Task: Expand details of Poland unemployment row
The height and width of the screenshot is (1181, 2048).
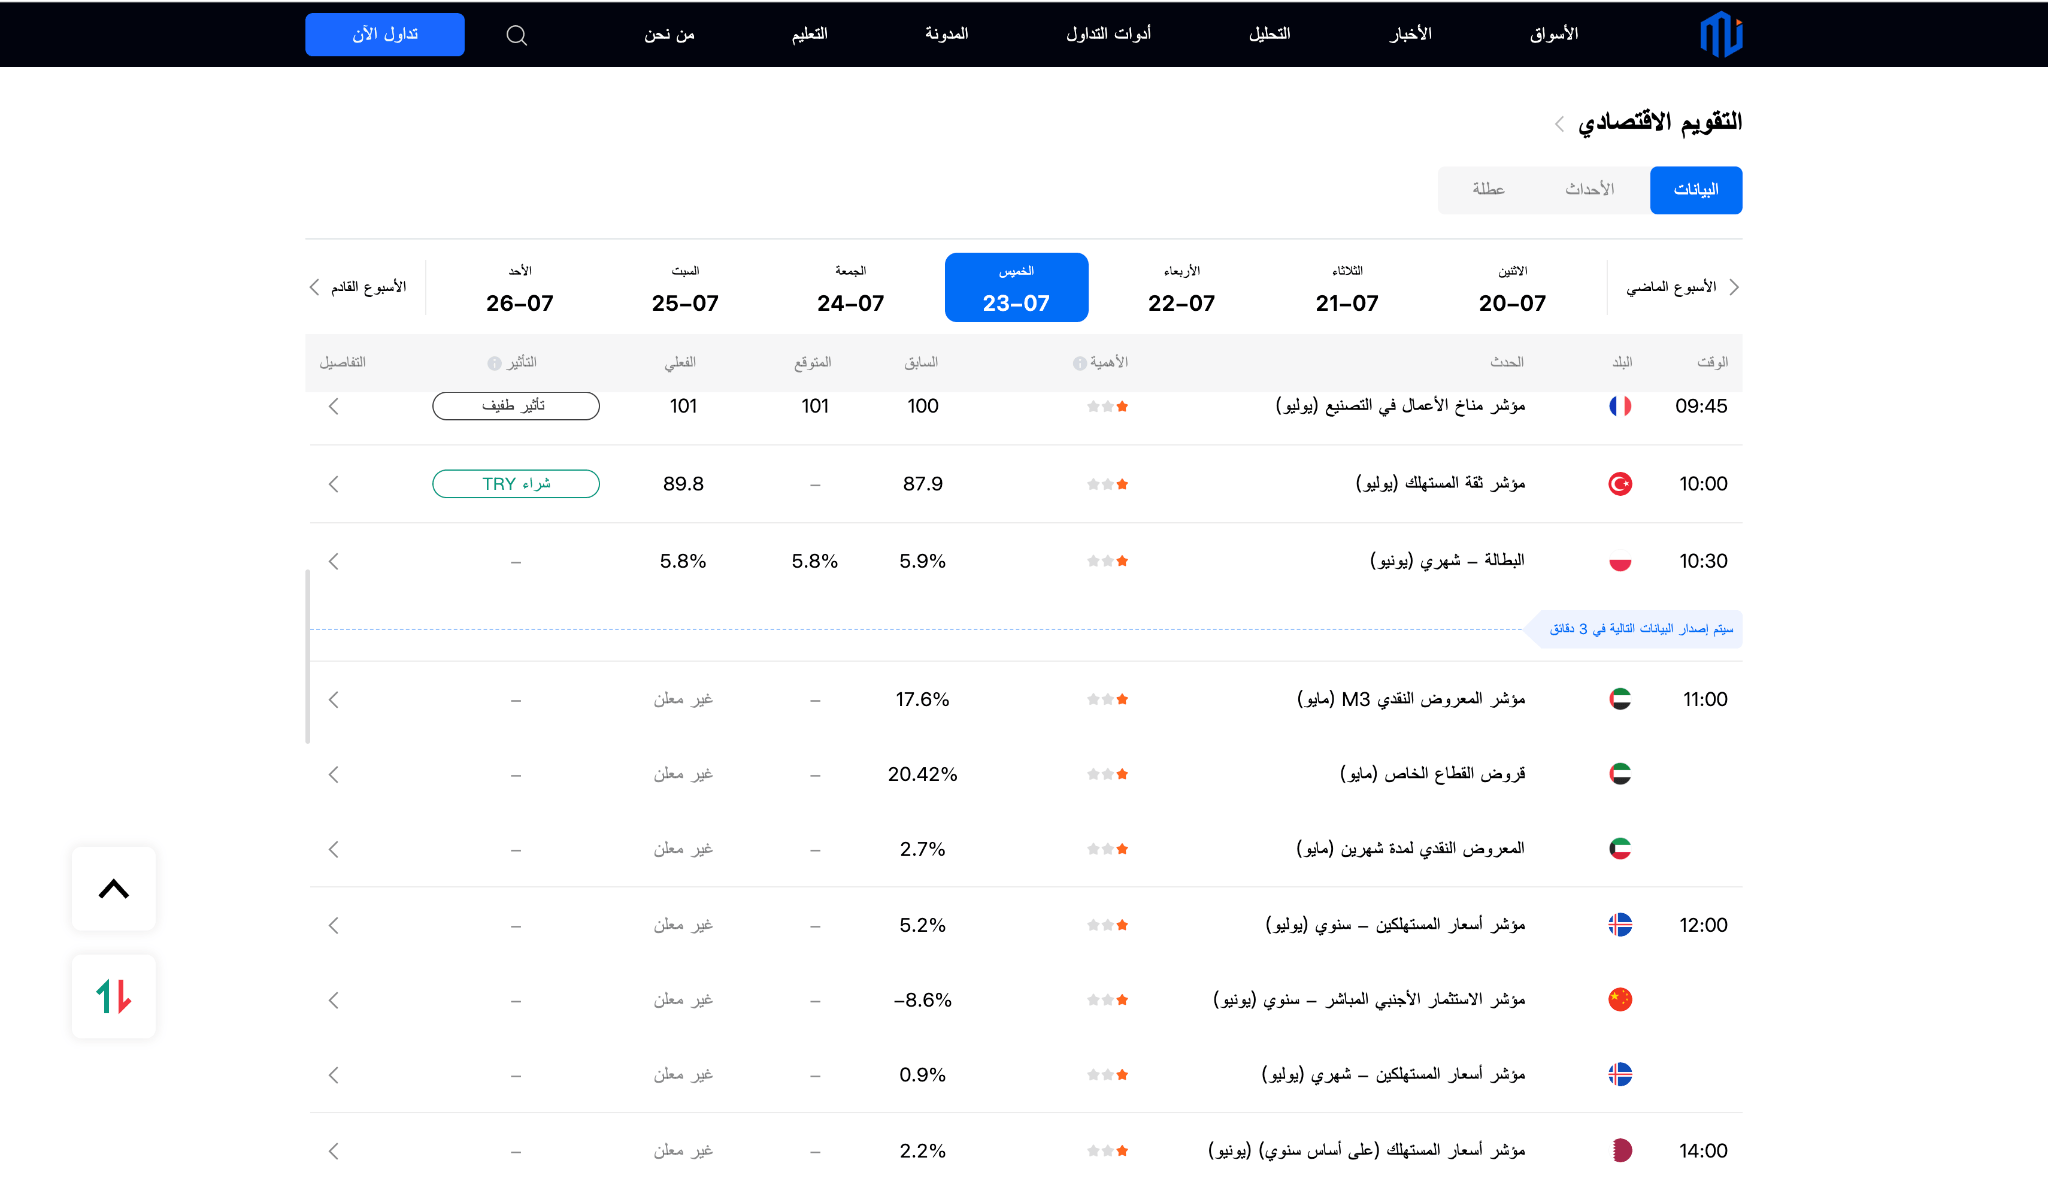Action: point(334,561)
